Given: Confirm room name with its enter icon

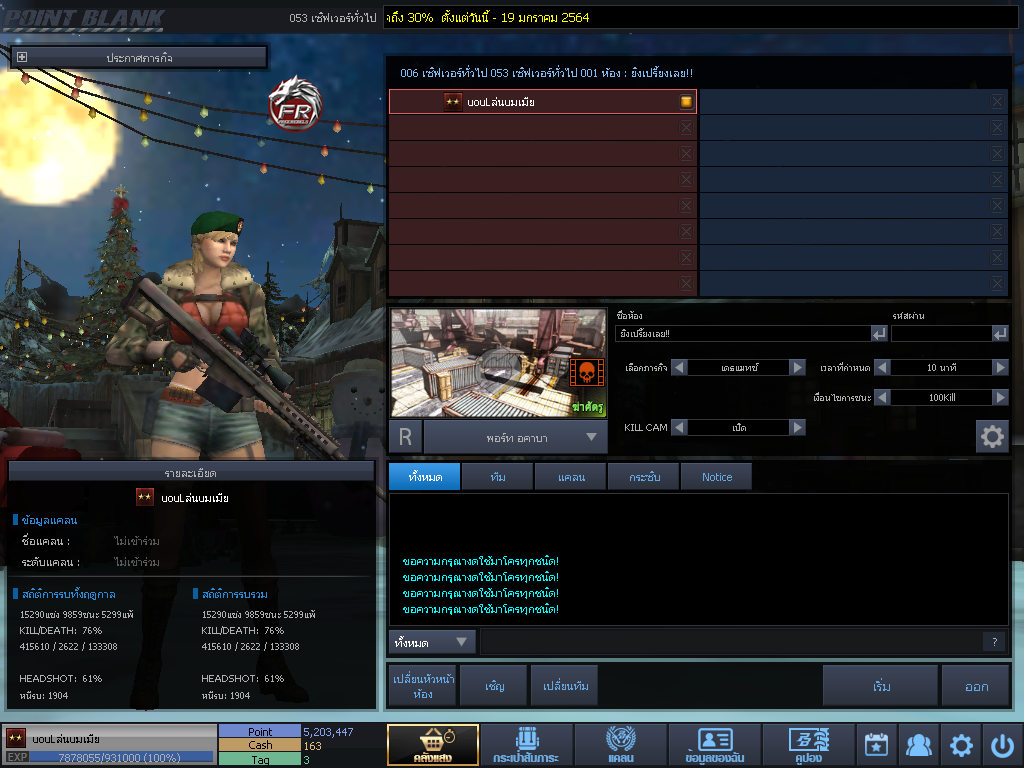Looking at the screenshot, I should click(x=879, y=334).
